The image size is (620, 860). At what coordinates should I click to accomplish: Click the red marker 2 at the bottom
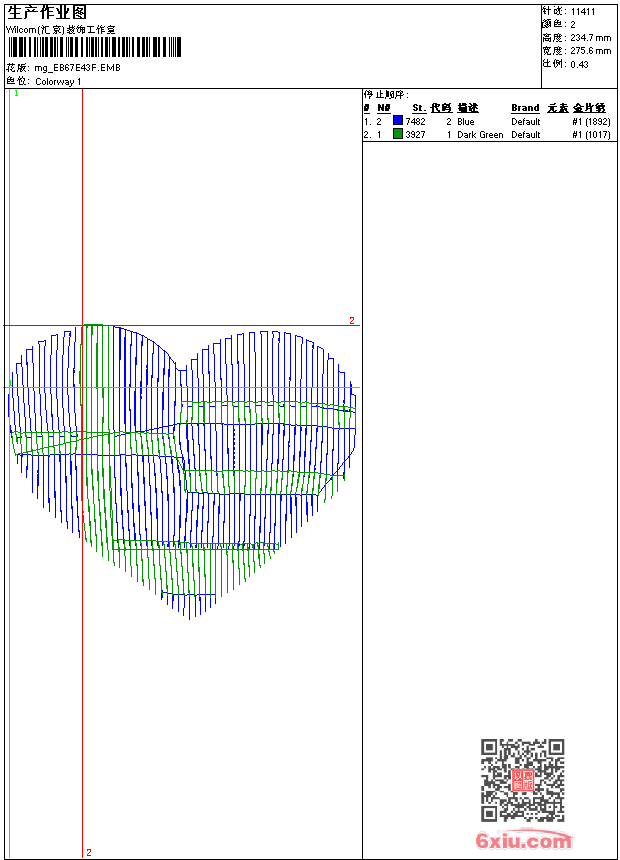88,852
